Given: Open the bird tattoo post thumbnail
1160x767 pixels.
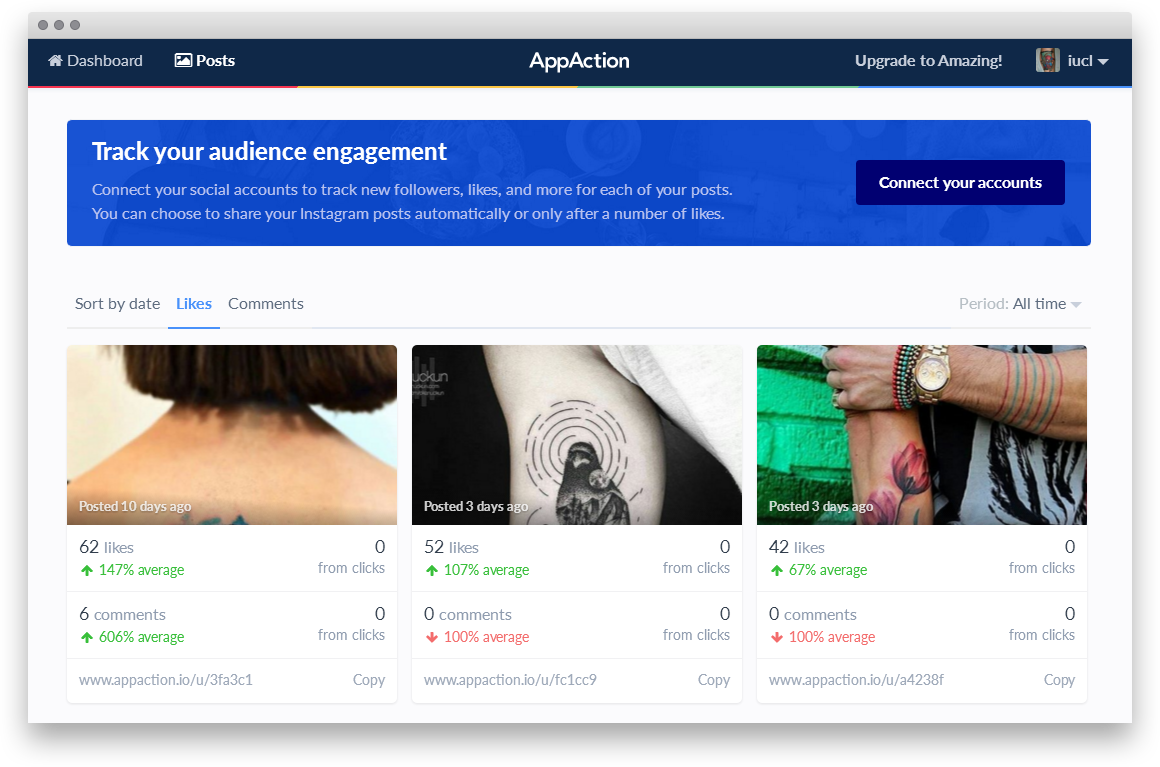Looking at the screenshot, I should [577, 435].
